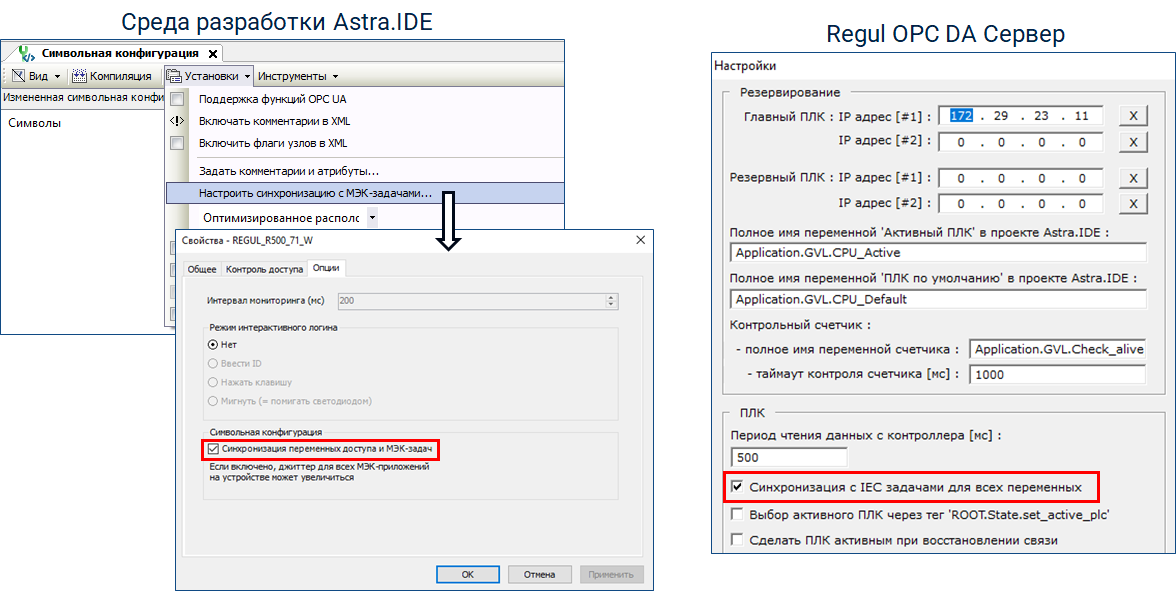Uncheck Синхронизация с IEC задачами для всех переменных
The height and width of the screenshot is (591, 1176).
click(737, 487)
